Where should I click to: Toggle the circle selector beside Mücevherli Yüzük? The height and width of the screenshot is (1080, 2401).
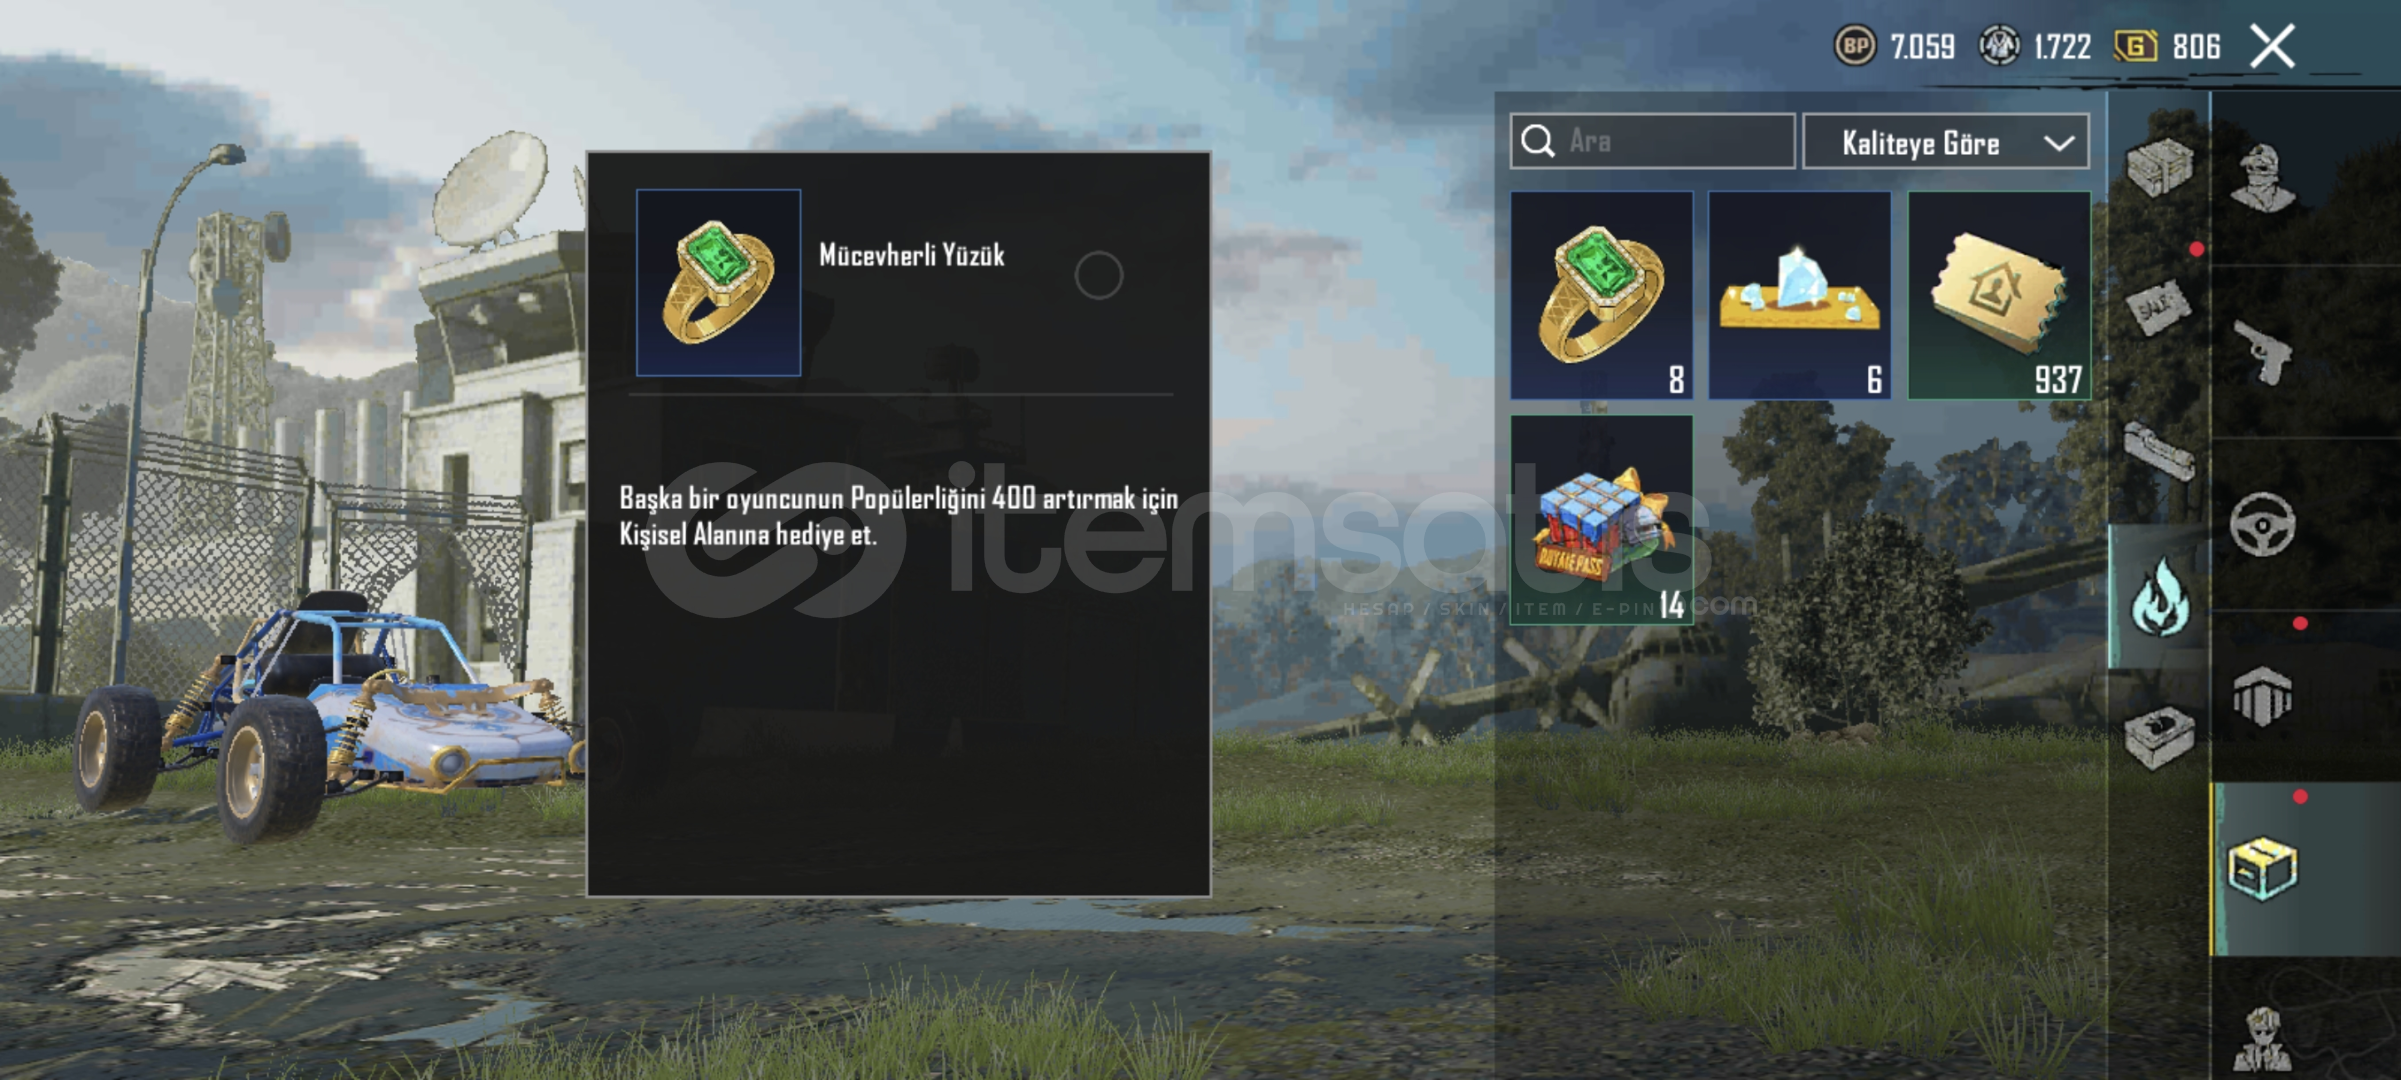[1098, 275]
